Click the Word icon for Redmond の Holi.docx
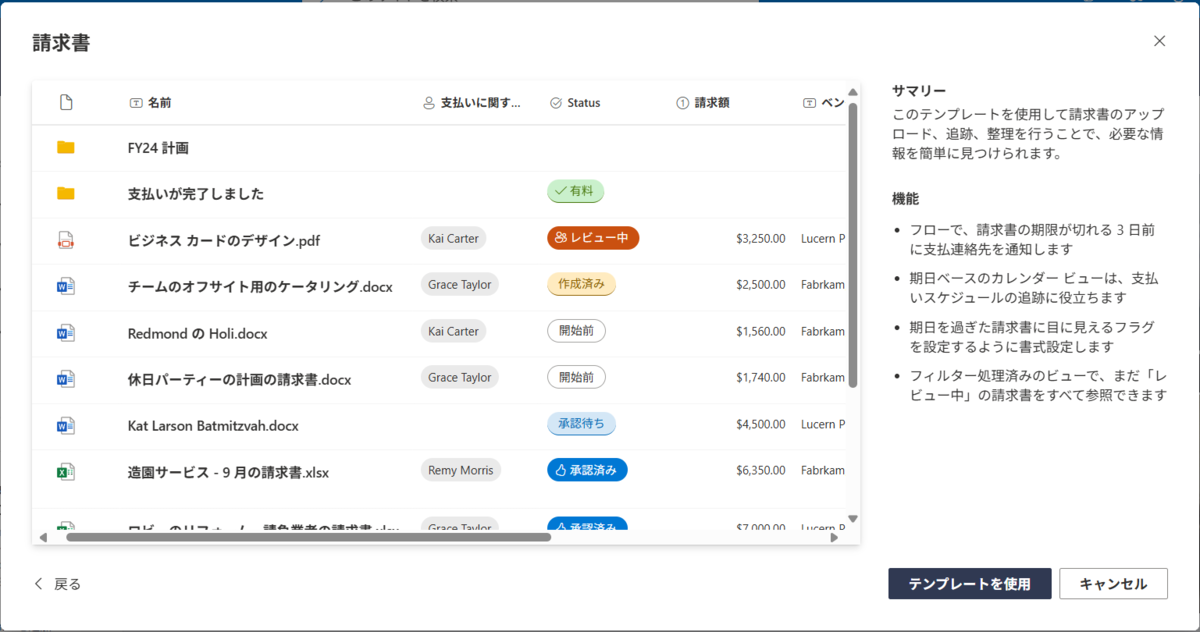 [x=66, y=332]
